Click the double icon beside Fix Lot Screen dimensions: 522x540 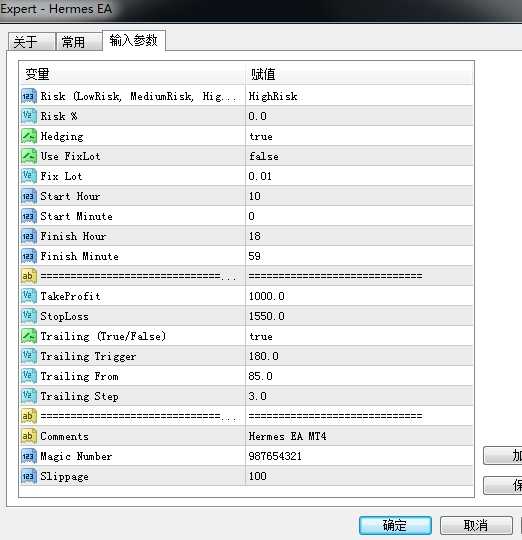pyautogui.click(x=29, y=176)
